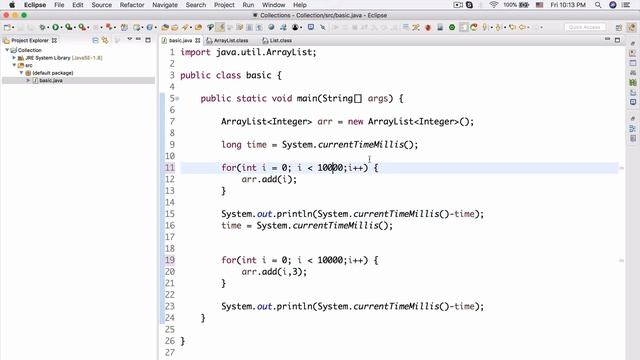Collapse the main method fold at line 5
This screenshot has height=360, width=640.
(178, 98)
